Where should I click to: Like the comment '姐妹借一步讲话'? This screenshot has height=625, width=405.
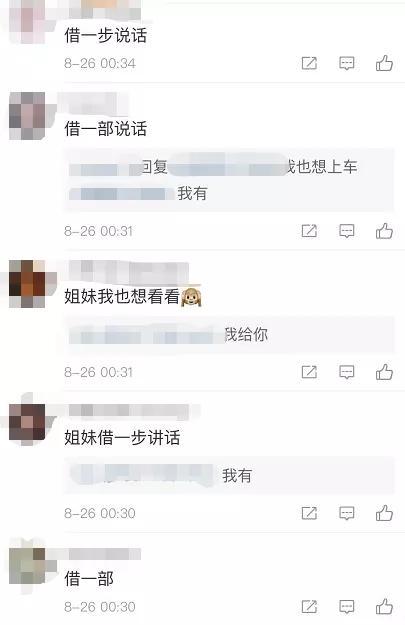point(384,513)
